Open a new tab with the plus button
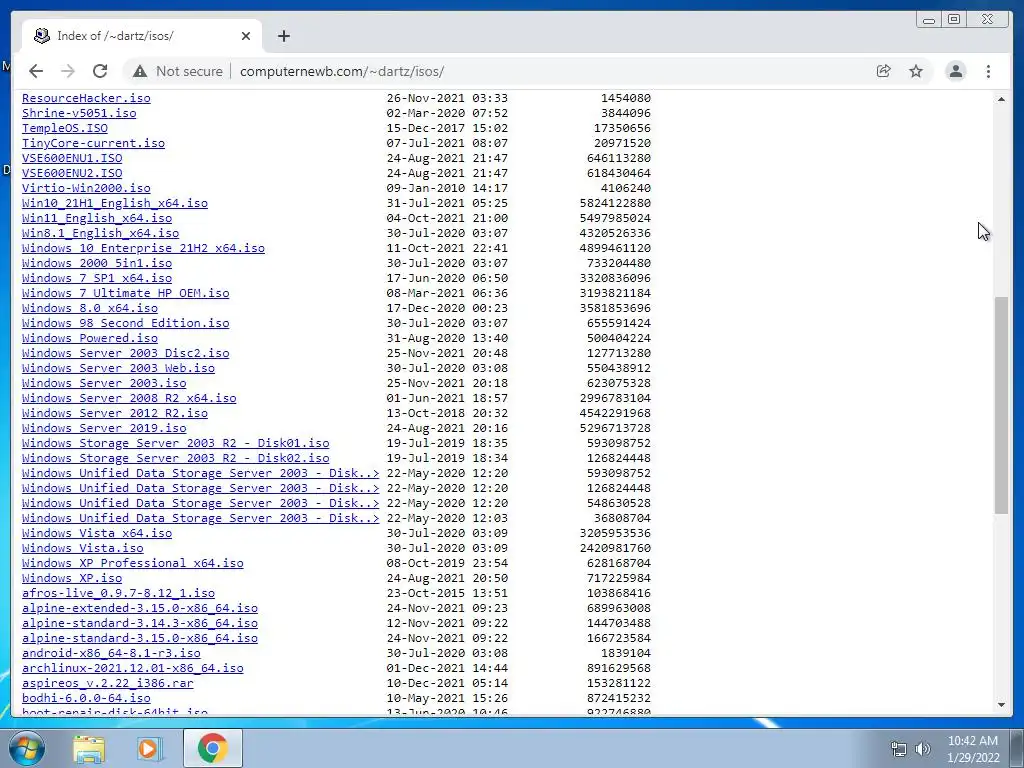 (x=283, y=36)
